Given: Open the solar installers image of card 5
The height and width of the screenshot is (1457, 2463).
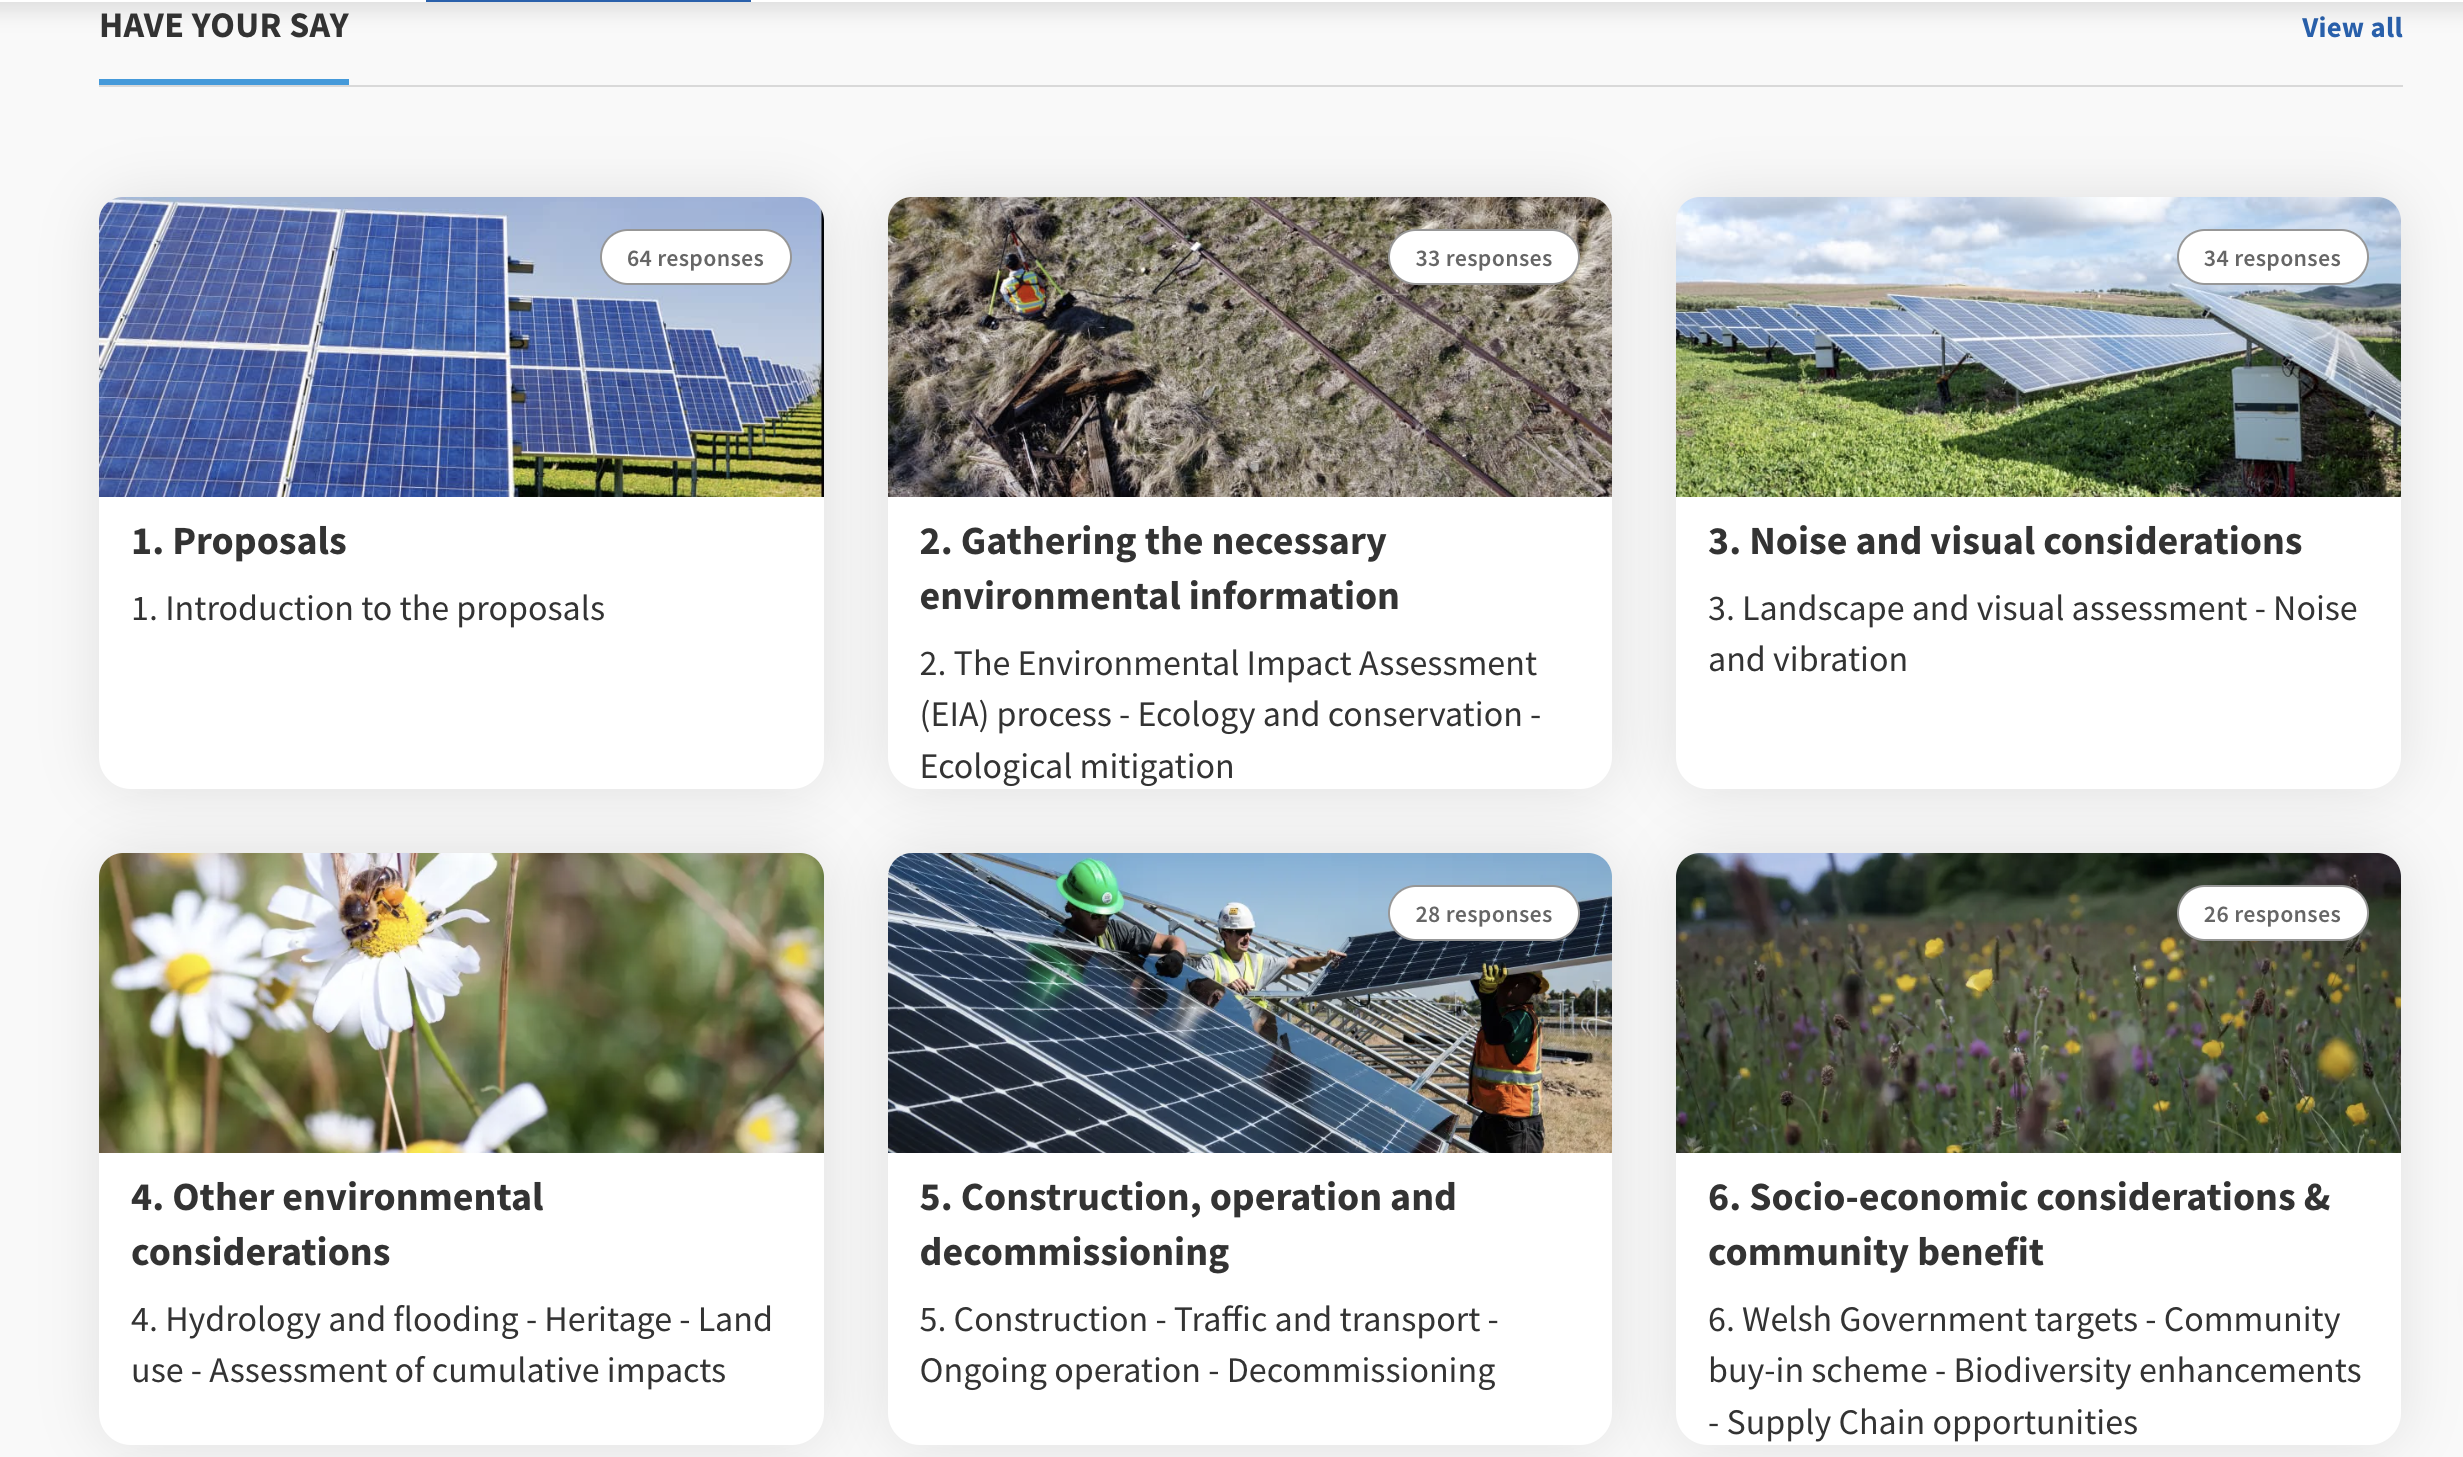Looking at the screenshot, I should (1249, 1003).
